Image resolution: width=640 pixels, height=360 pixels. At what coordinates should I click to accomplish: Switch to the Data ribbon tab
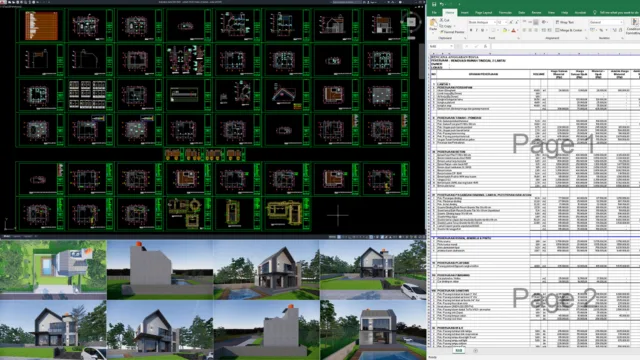[522, 13]
